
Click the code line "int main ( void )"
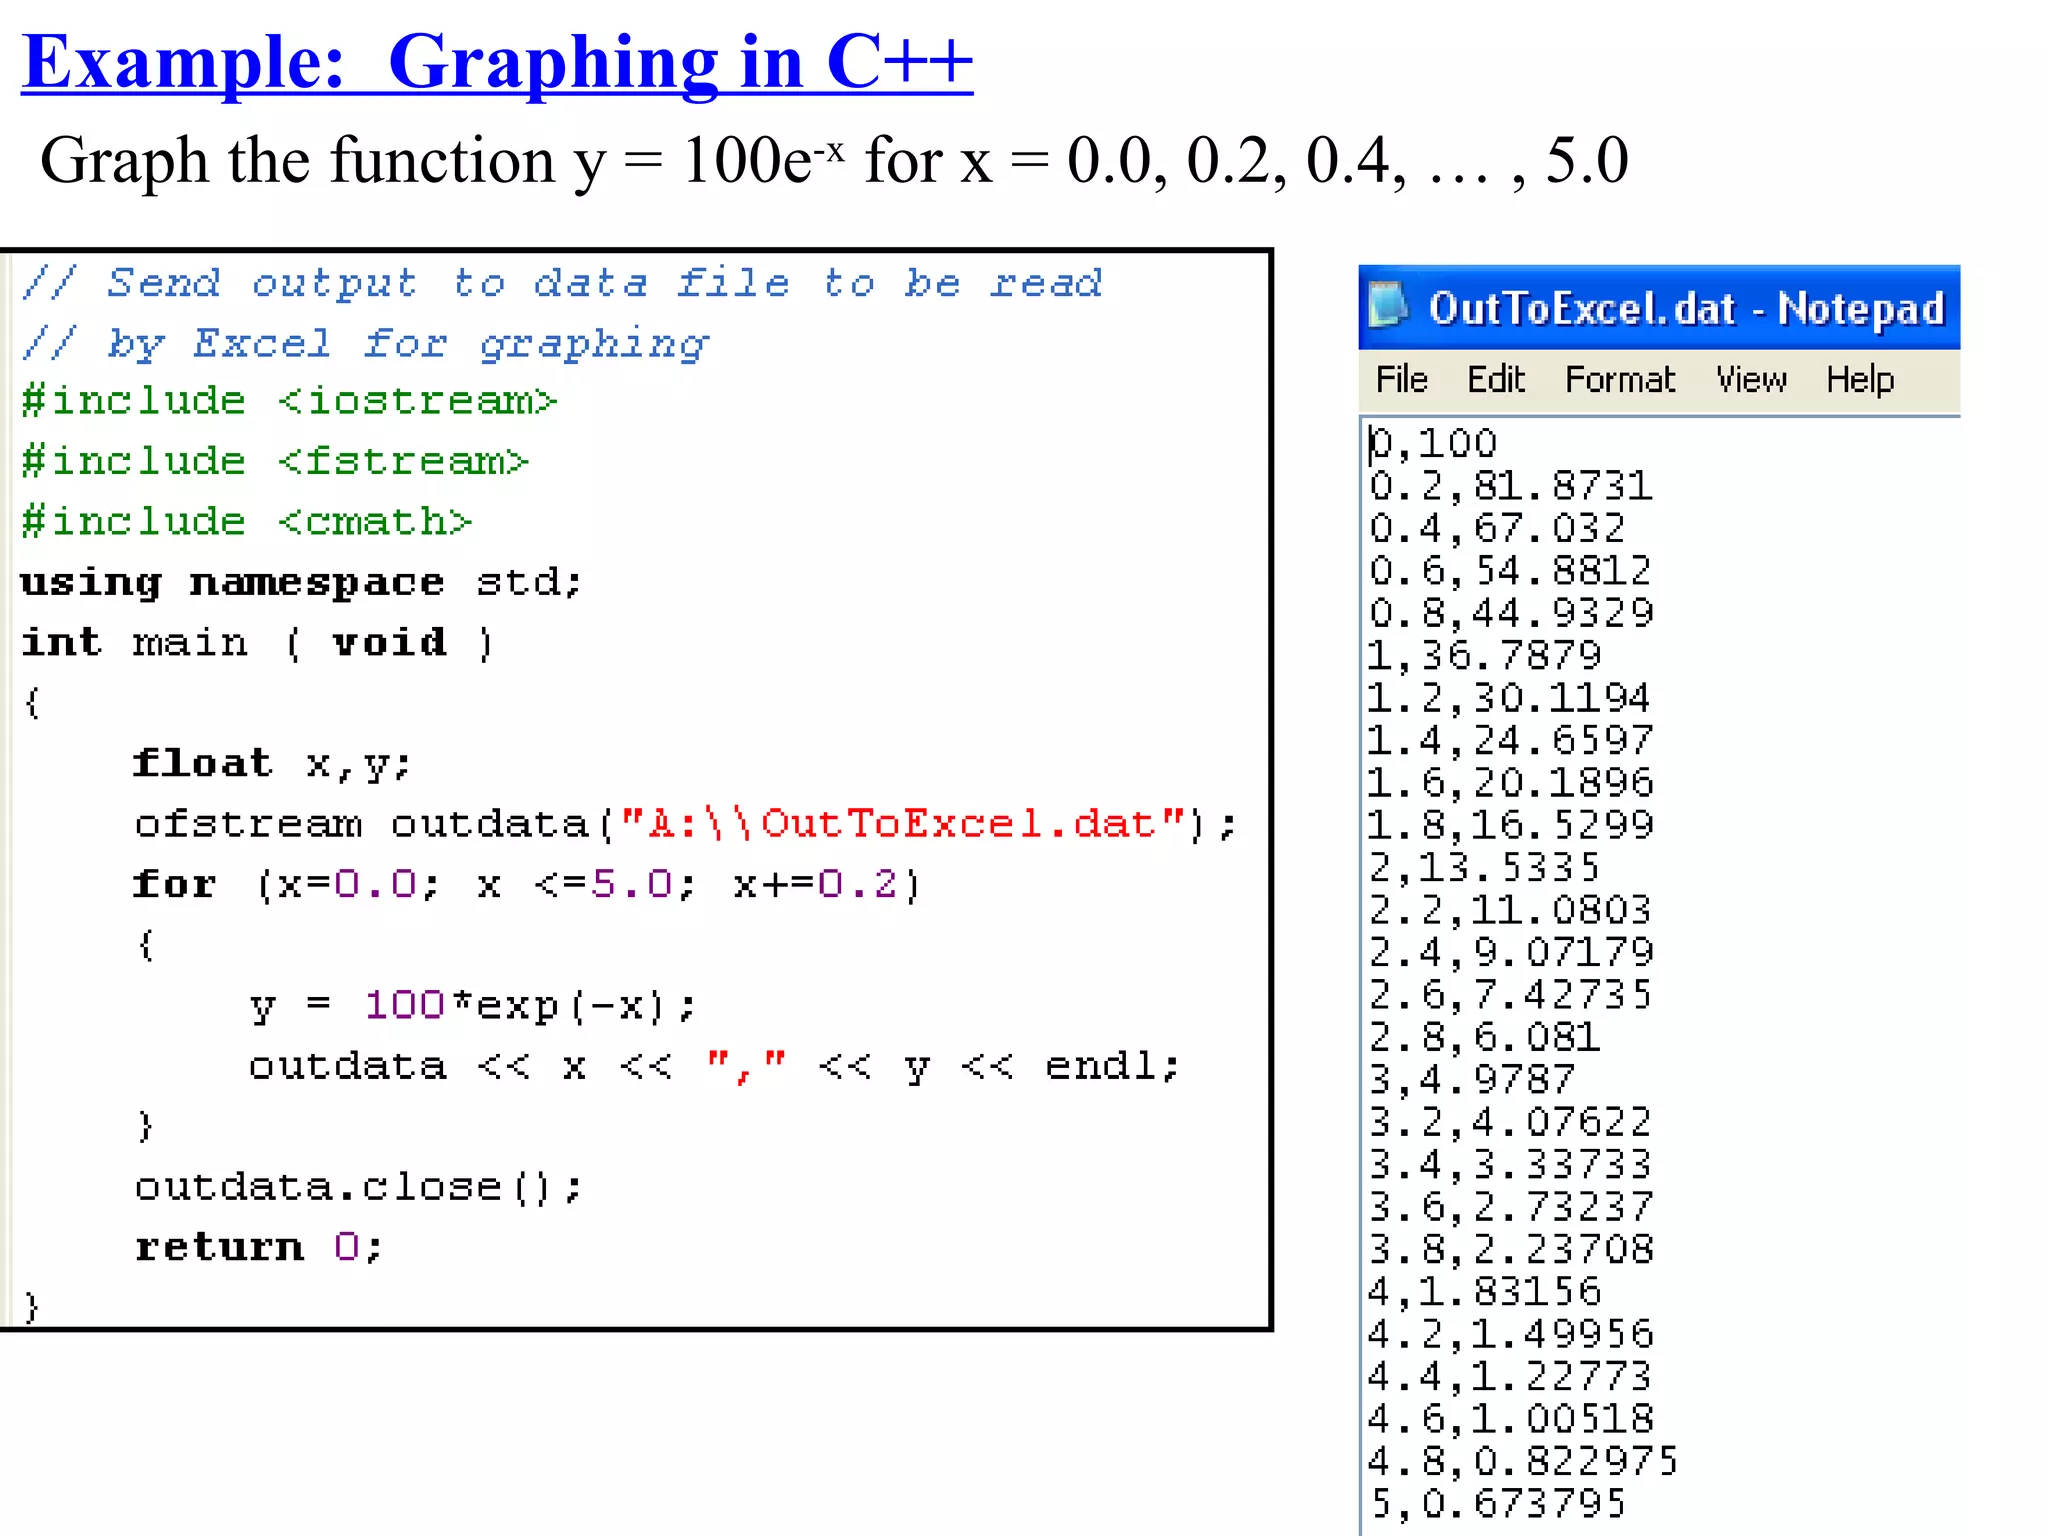pyautogui.click(x=258, y=643)
